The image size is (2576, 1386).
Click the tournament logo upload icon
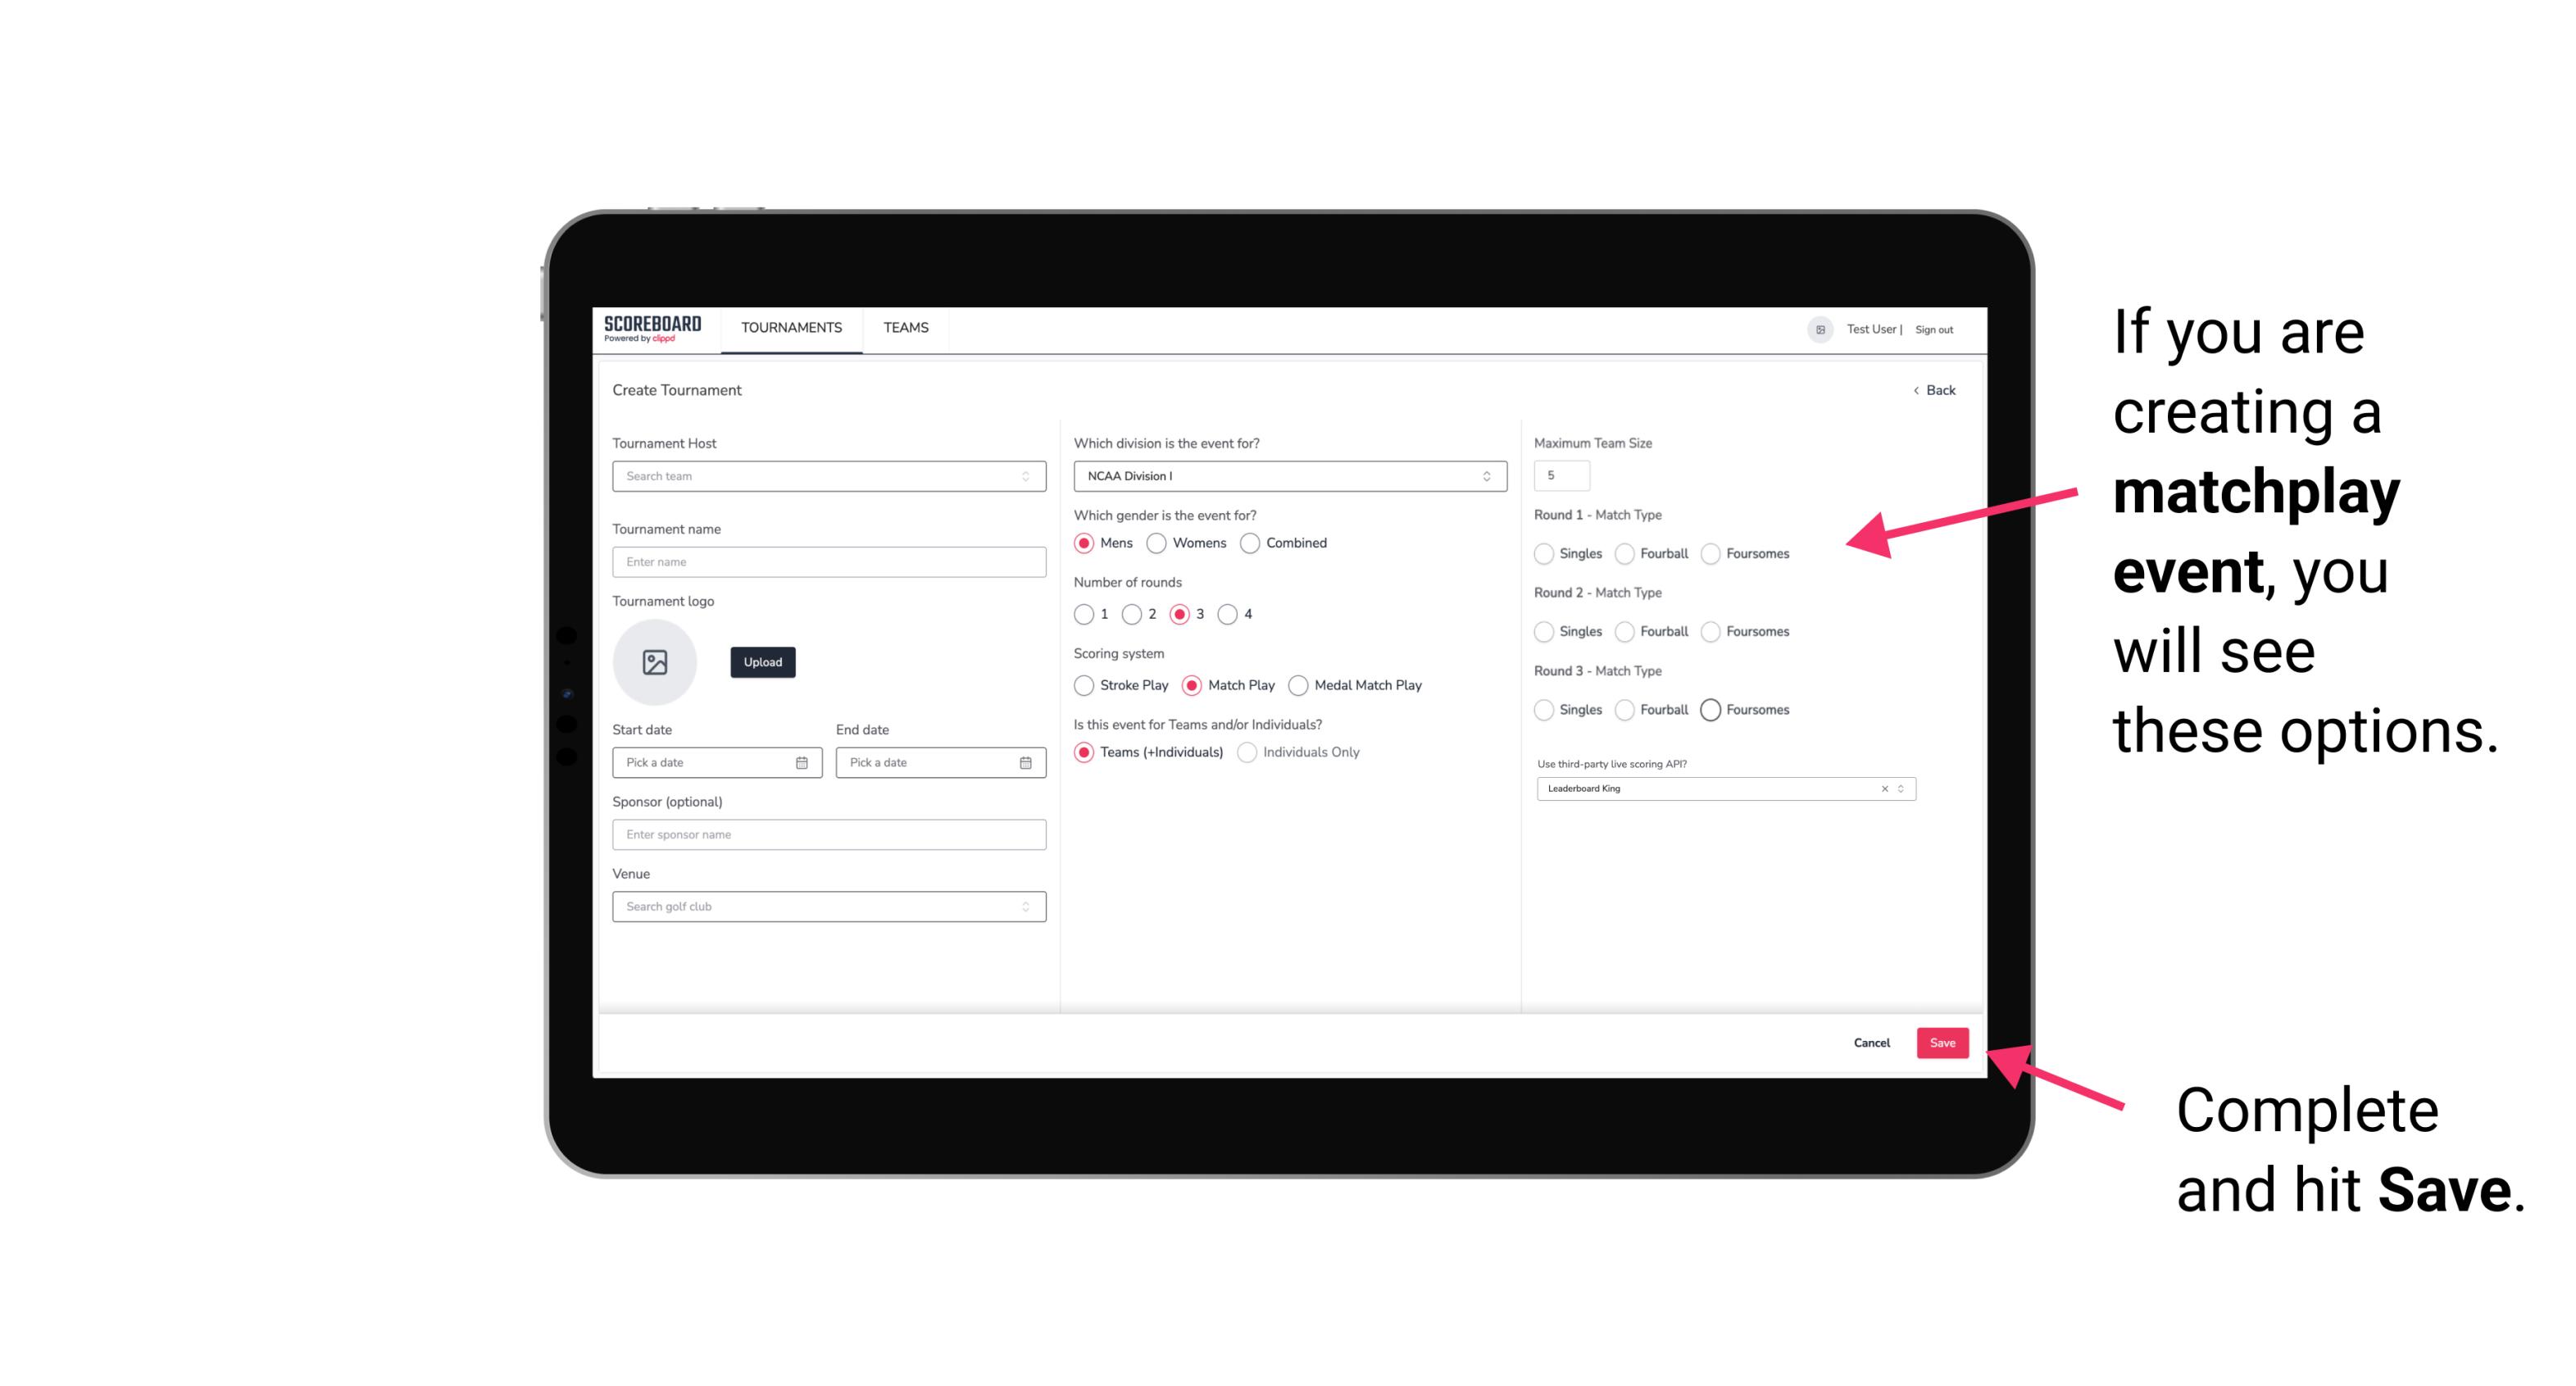(x=655, y=662)
